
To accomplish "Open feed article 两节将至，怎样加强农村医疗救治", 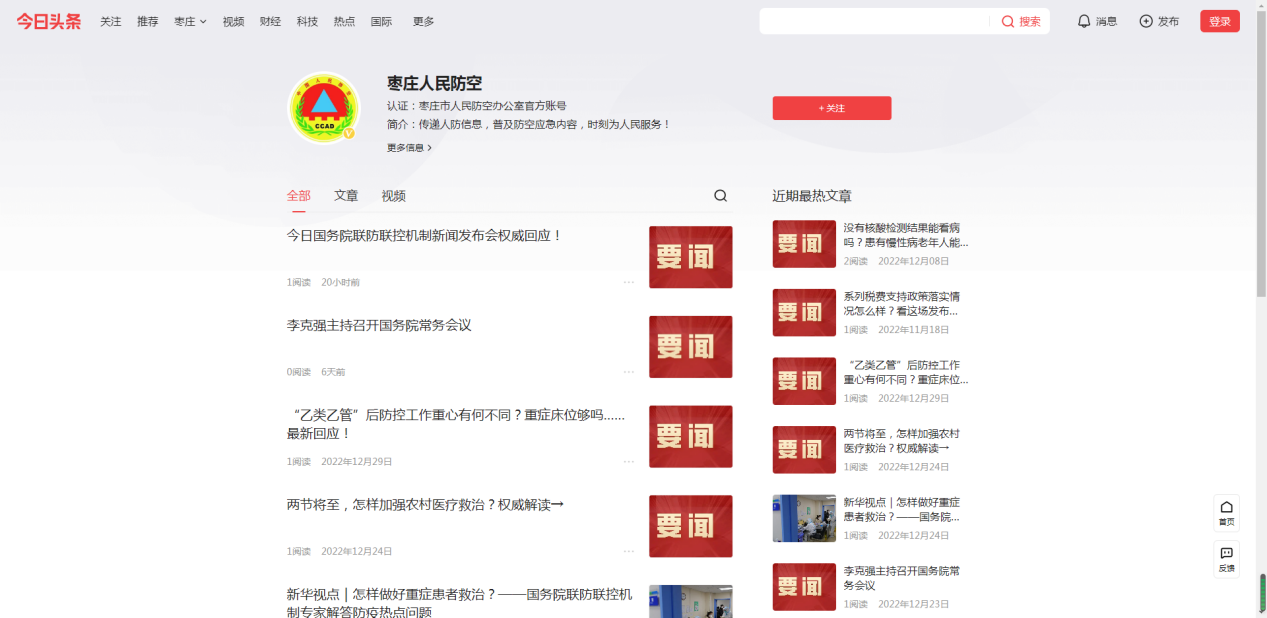I will [425, 504].
